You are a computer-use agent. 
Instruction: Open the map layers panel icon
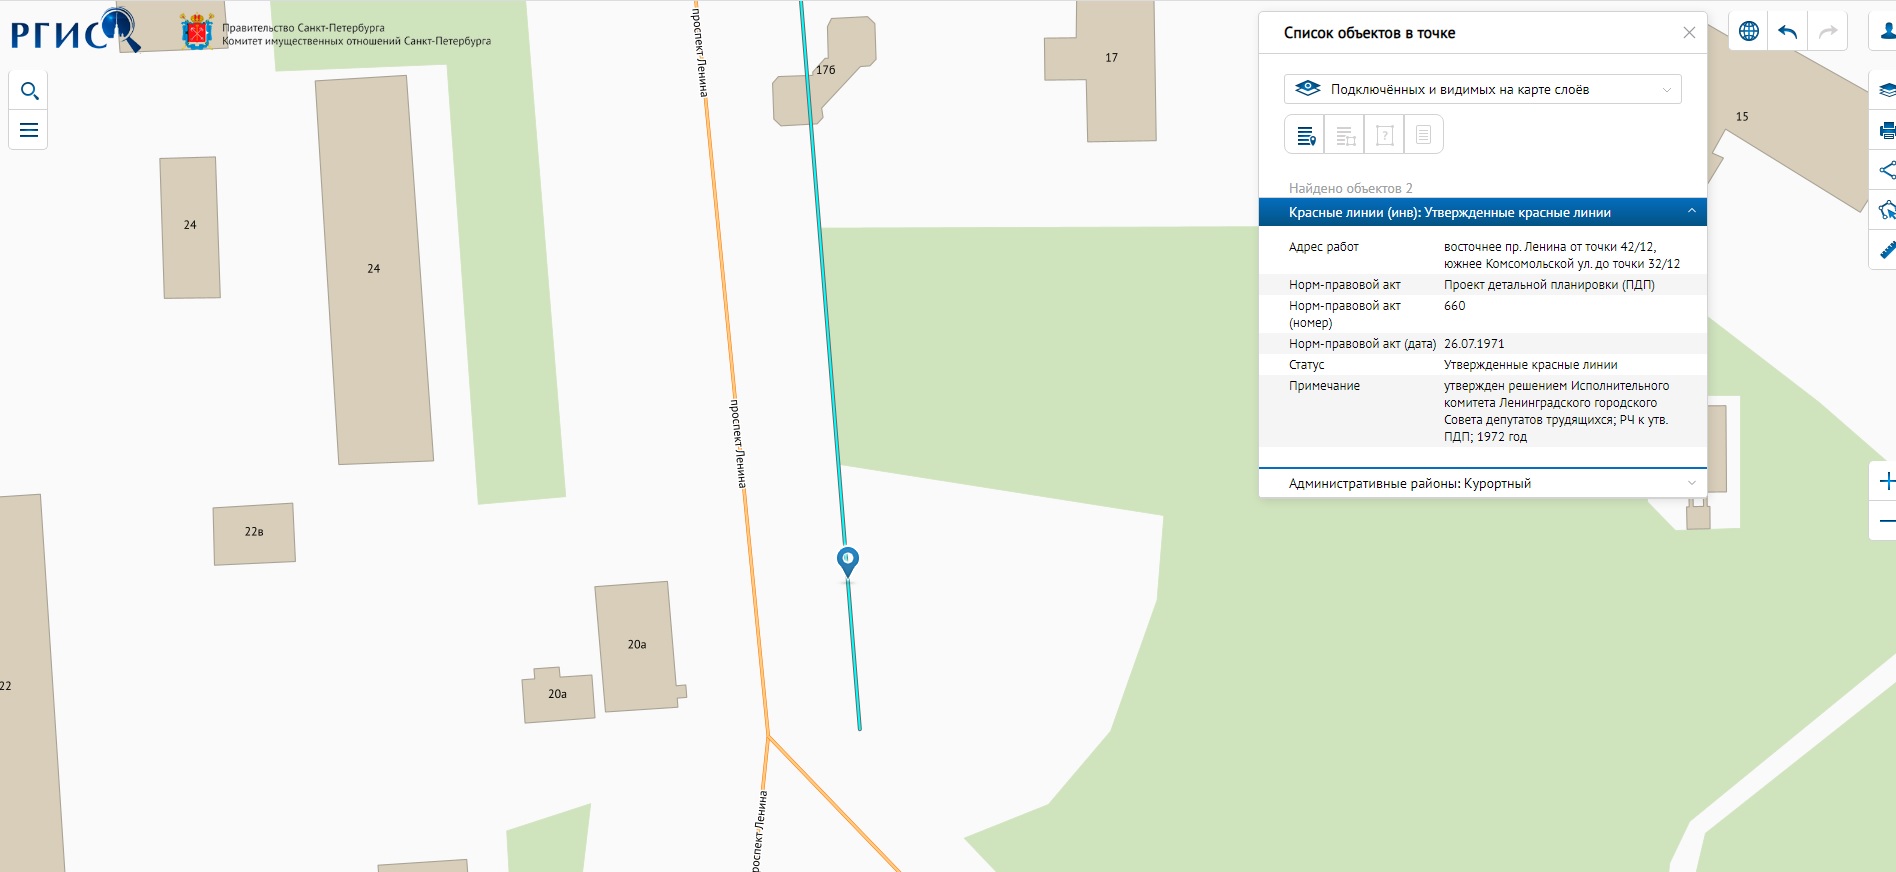tap(1885, 90)
